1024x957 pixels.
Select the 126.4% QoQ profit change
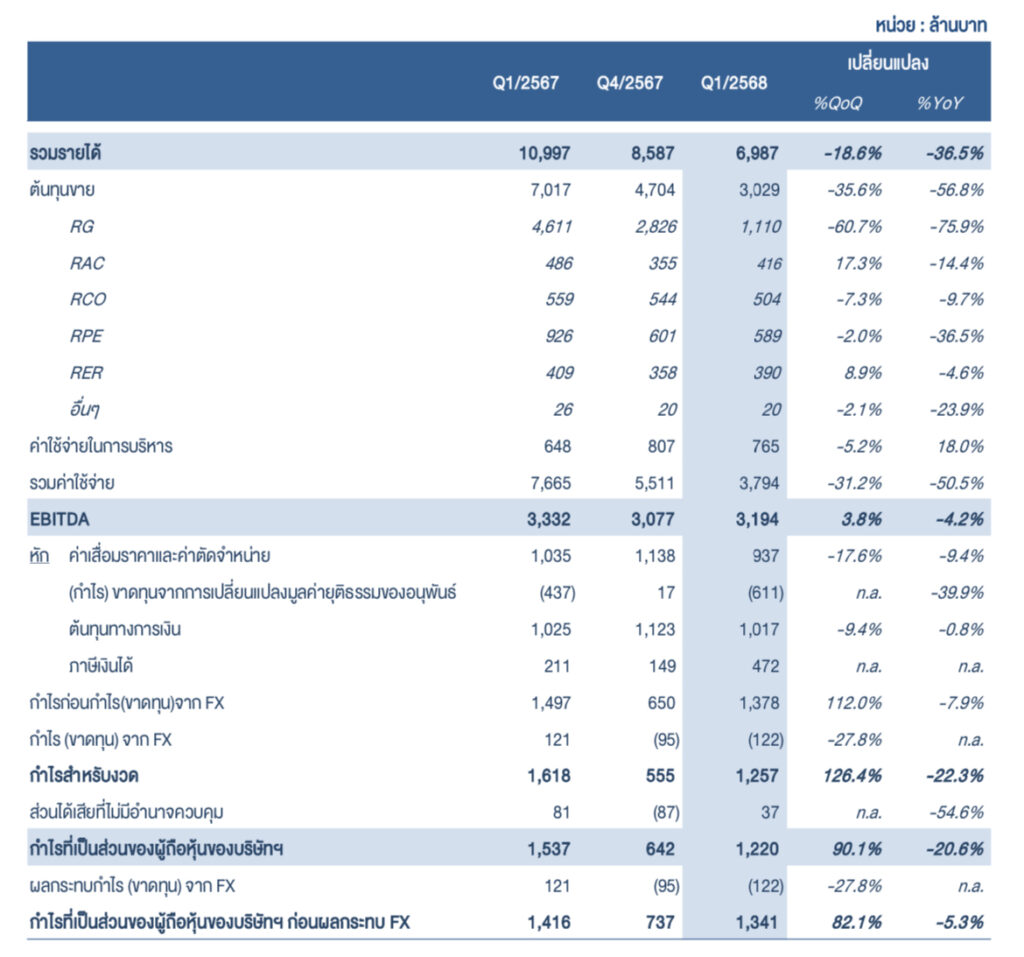(x=855, y=777)
